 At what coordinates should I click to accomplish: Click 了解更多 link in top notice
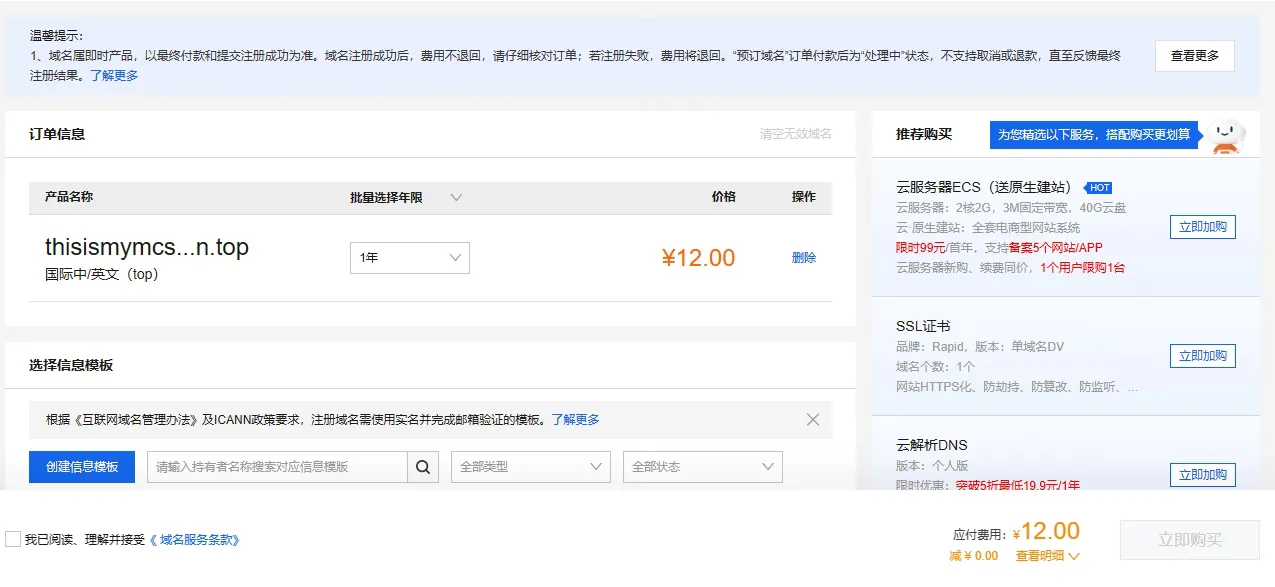click(114, 76)
